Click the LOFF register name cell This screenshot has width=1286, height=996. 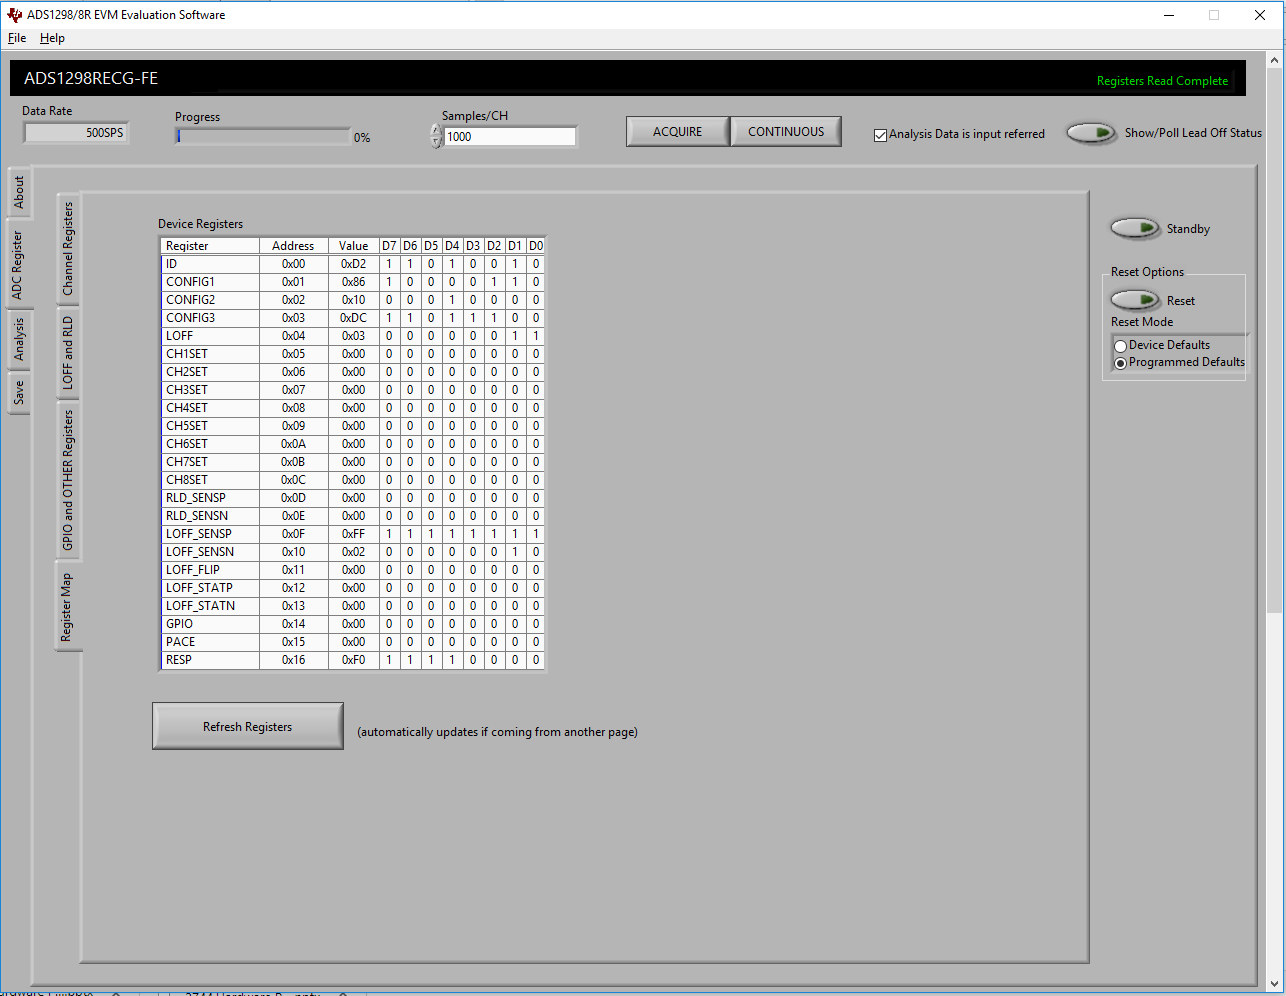(210, 336)
